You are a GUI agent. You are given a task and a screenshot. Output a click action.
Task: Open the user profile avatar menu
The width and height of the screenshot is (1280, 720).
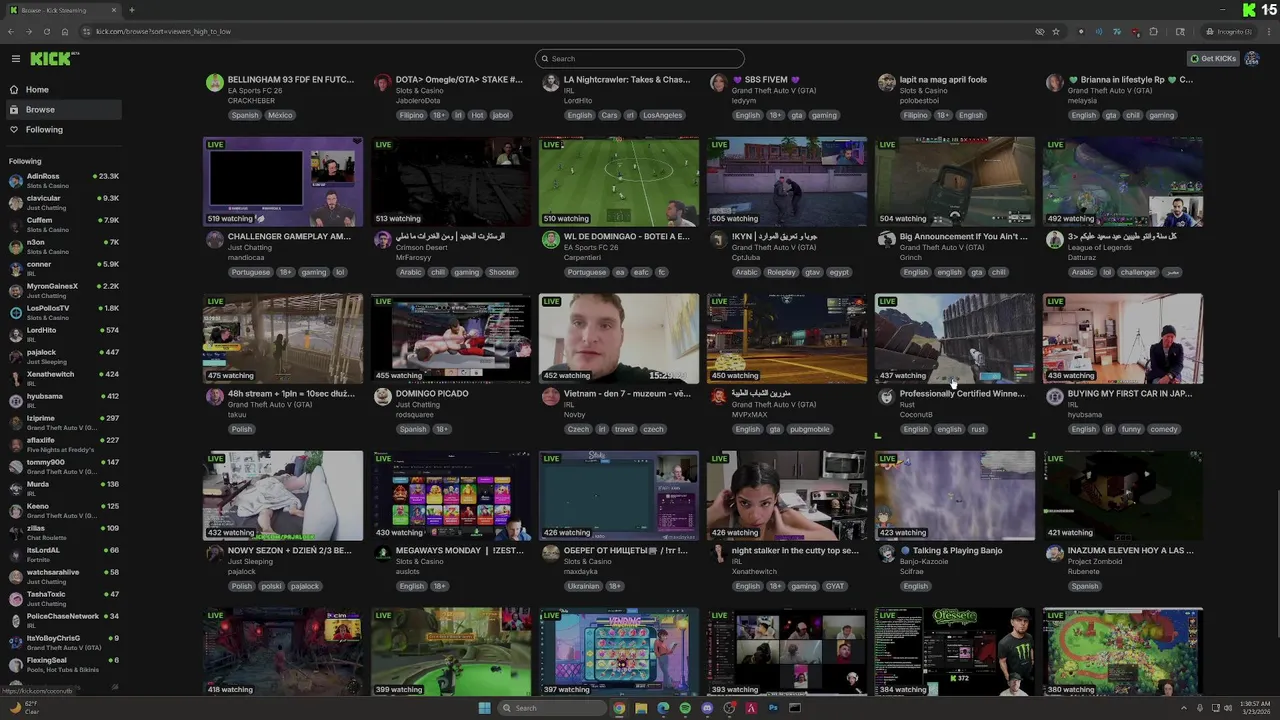[x=1252, y=59]
